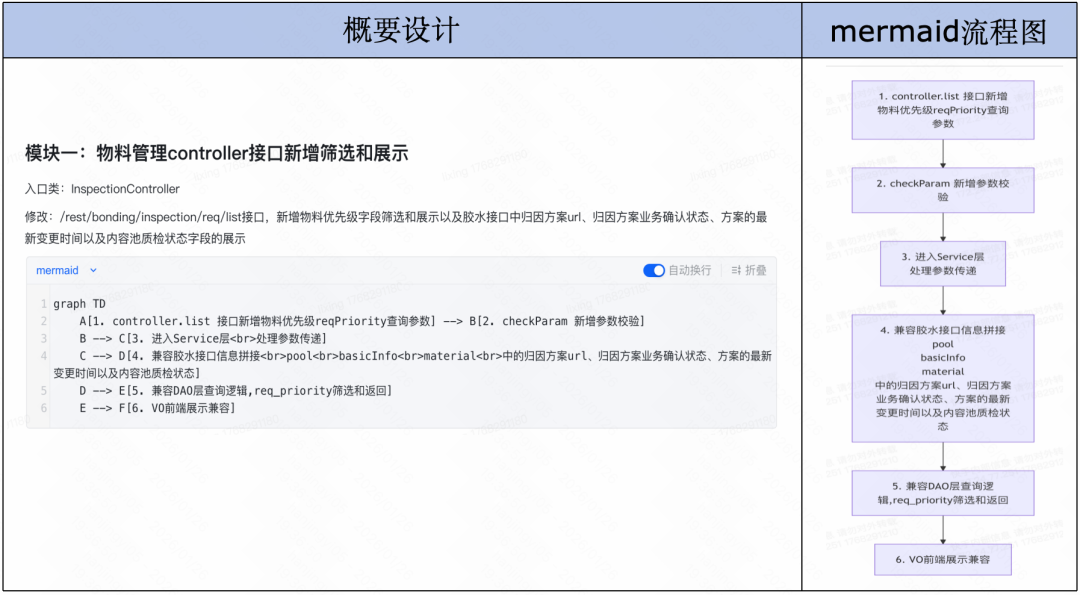Turn off the blue toggle in code header
The height and width of the screenshot is (595, 1080).
654,270
